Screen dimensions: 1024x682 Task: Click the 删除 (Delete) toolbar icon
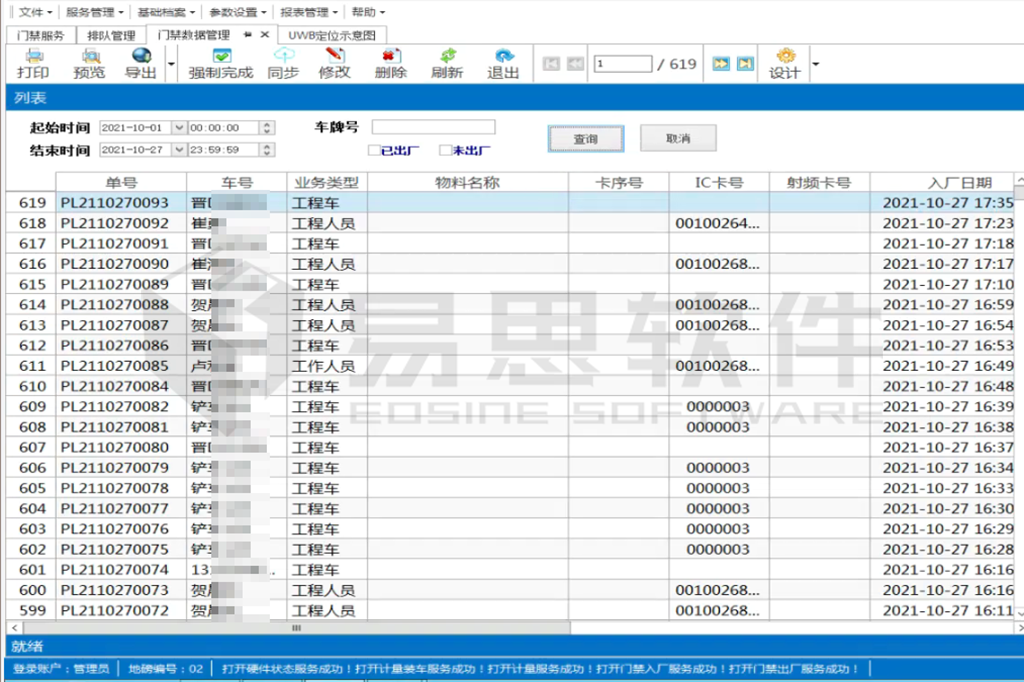click(x=389, y=65)
